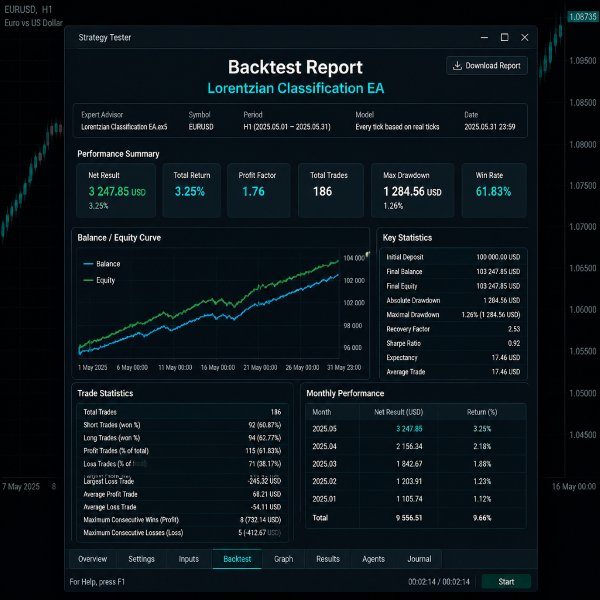The height and width of the screenshot is (600, 600).
Task: Click the Net Result summary card
Action: [116, 190]
